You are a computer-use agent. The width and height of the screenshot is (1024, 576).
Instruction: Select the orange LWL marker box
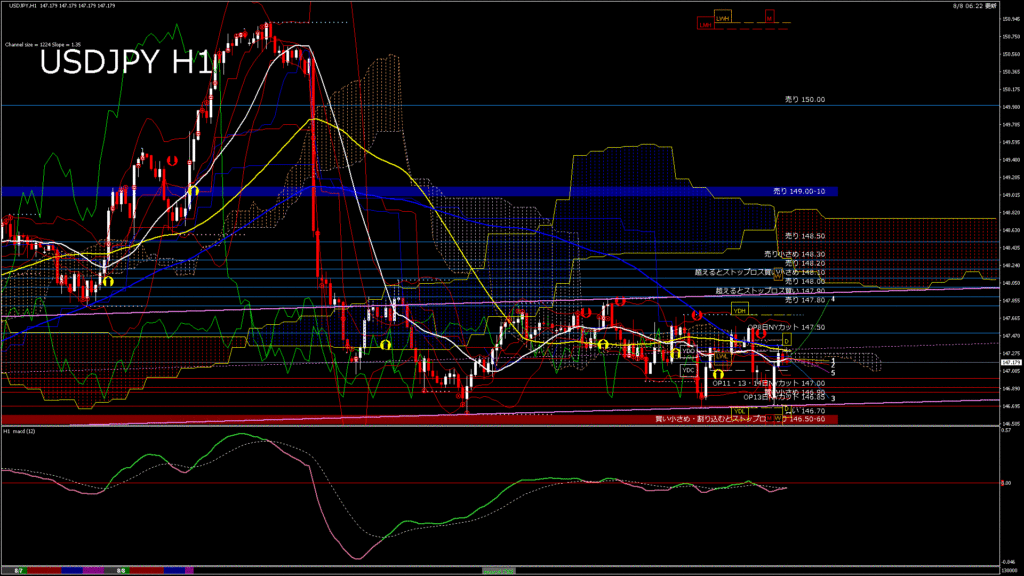coord(720,356)
